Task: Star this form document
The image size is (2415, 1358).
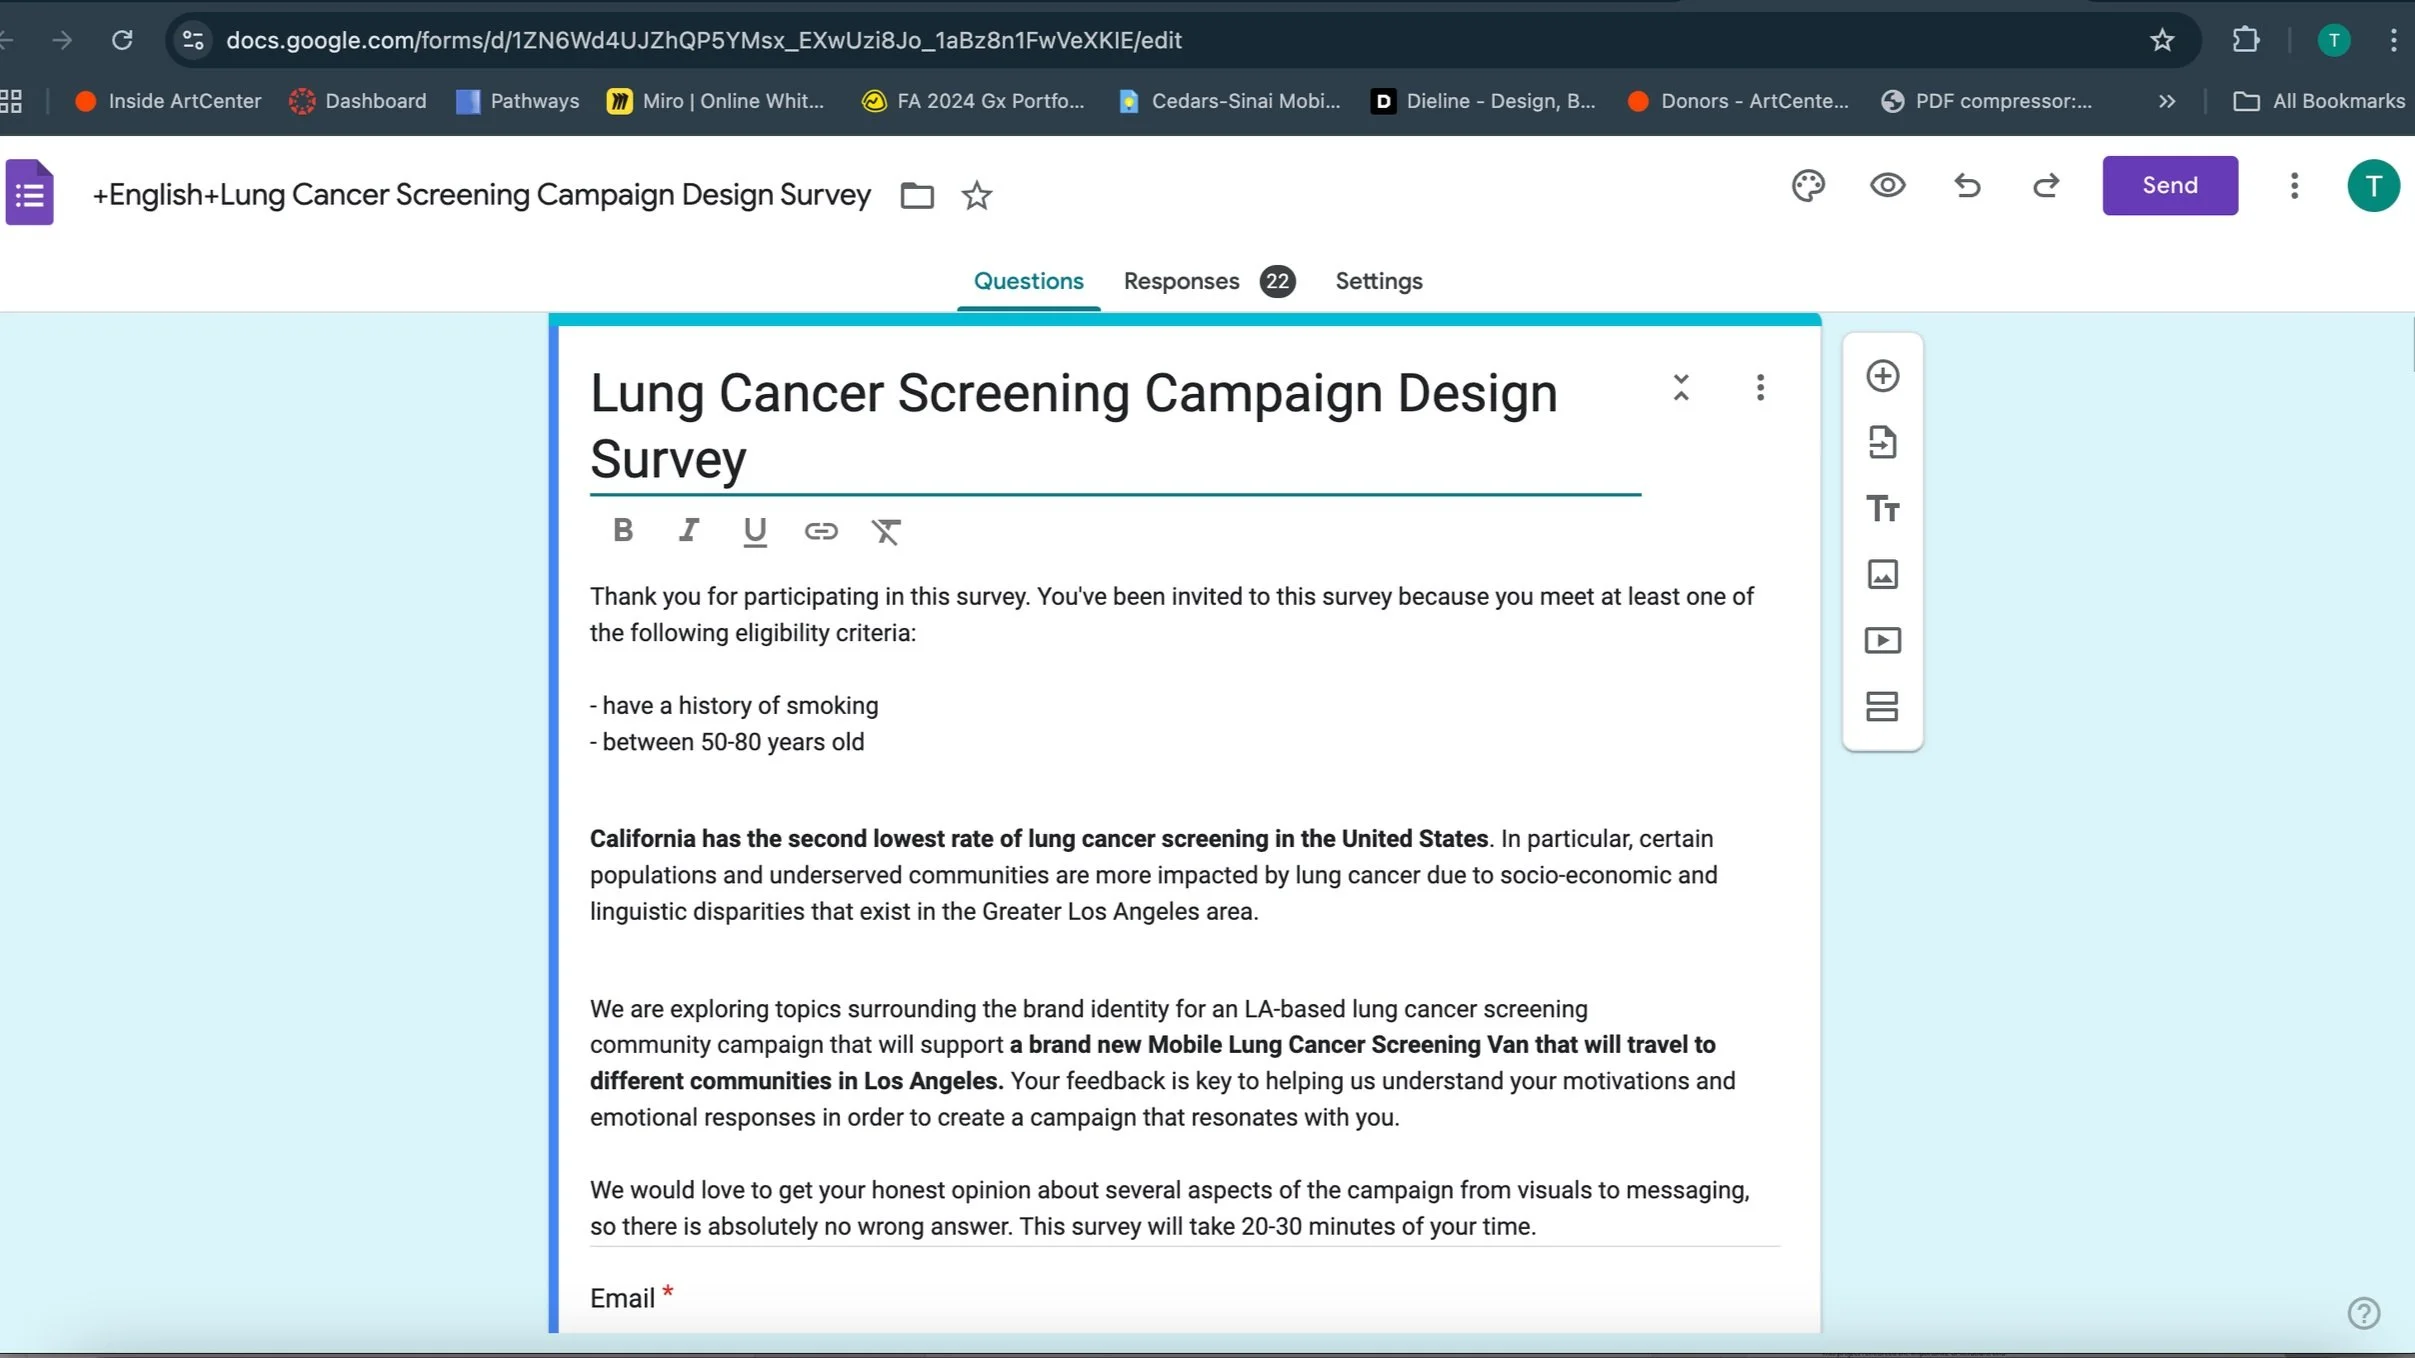Action: (x=976, y=195)
